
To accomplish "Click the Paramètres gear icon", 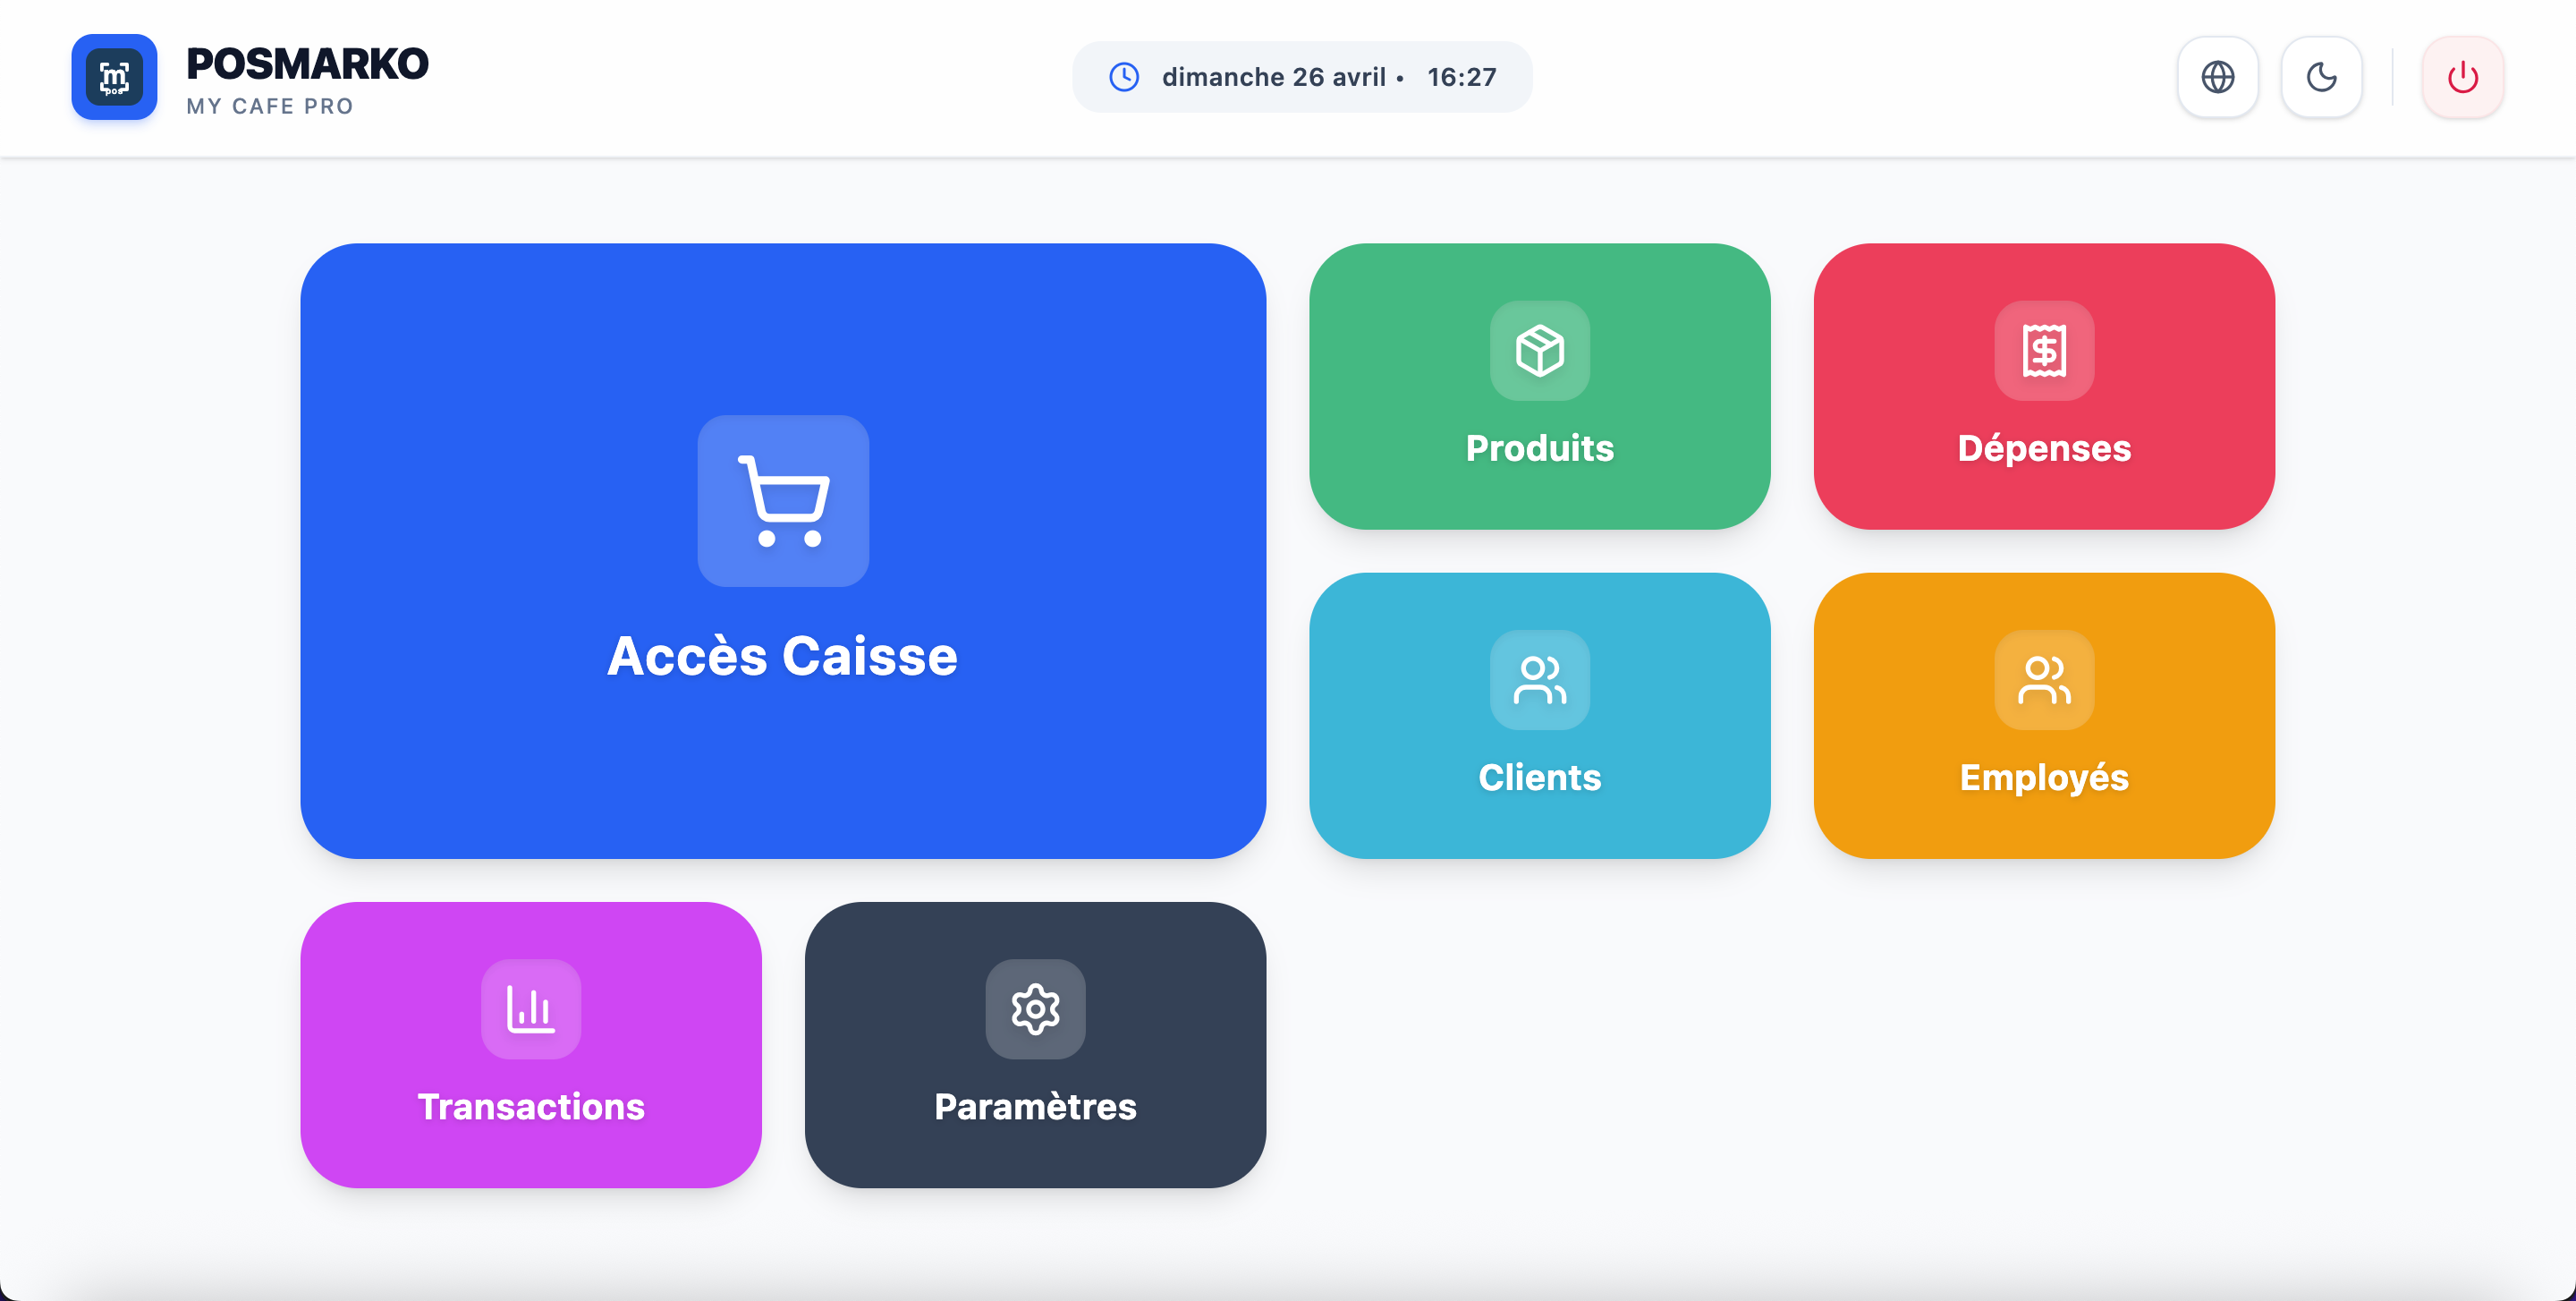I will [1035, 1009].
